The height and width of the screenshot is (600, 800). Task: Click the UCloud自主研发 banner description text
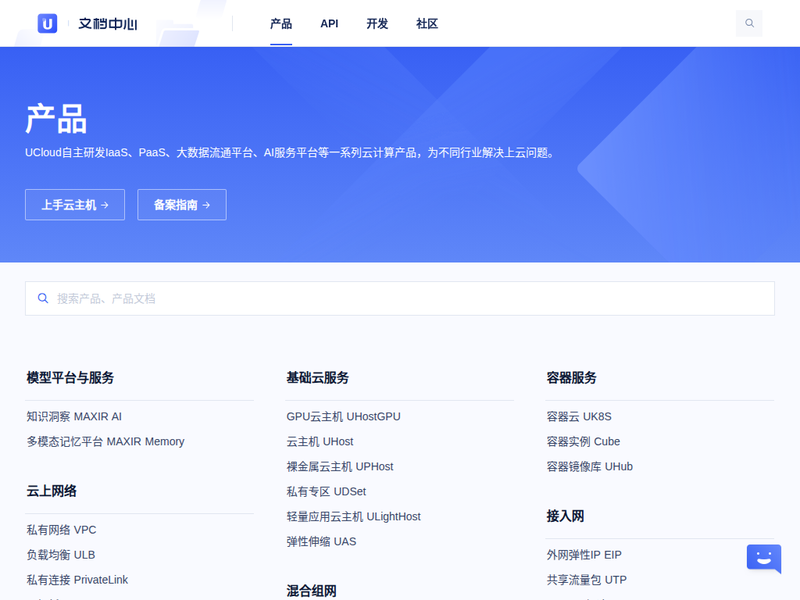click(x=290, y=153)
